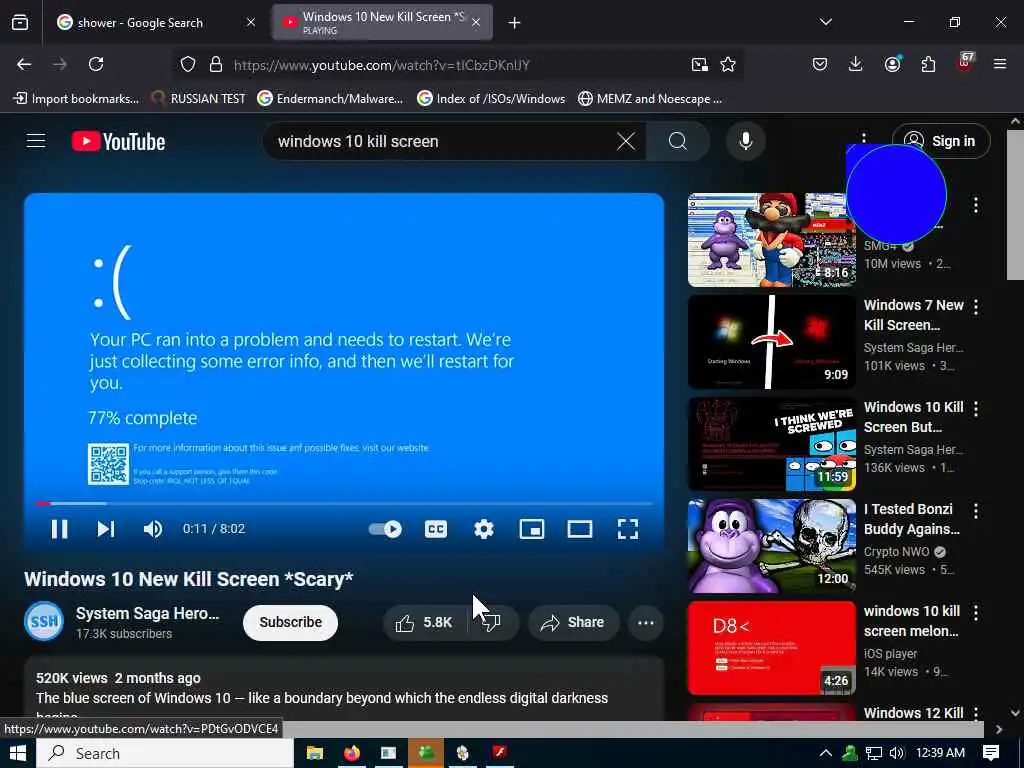Image resolution: width=1024 pixels, height=768 pixels.
Task: Open the uBlock extension icon with badge
Action: (x=965, y=63)
